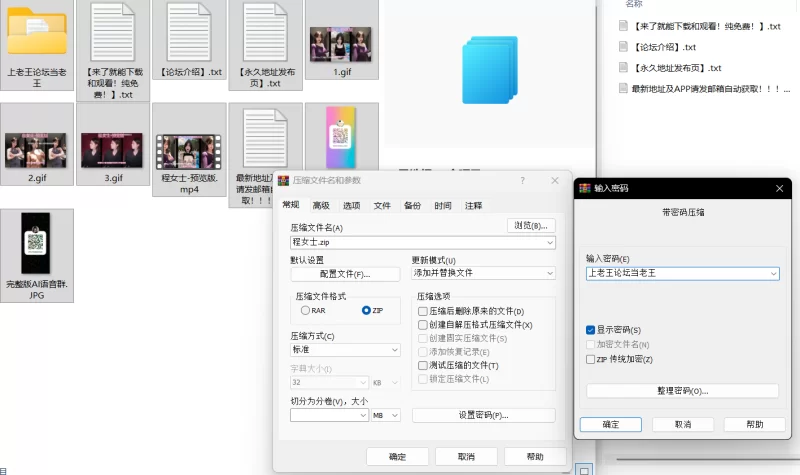The width and height of the screenshot is (800, 475).
Task: Open the 注释 tab
Action: click(x=473, y=205)
